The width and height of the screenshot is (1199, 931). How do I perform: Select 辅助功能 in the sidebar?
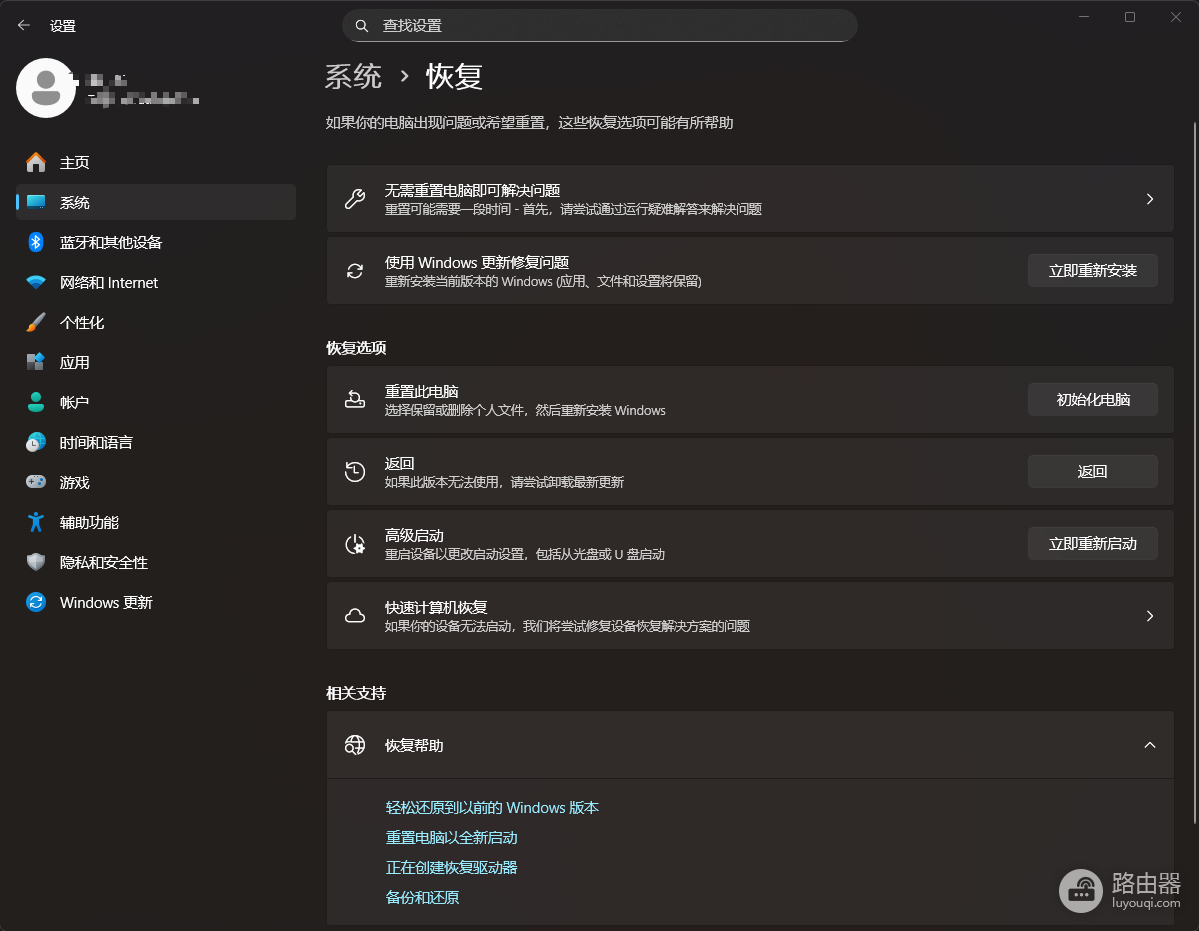click(156, 522)
